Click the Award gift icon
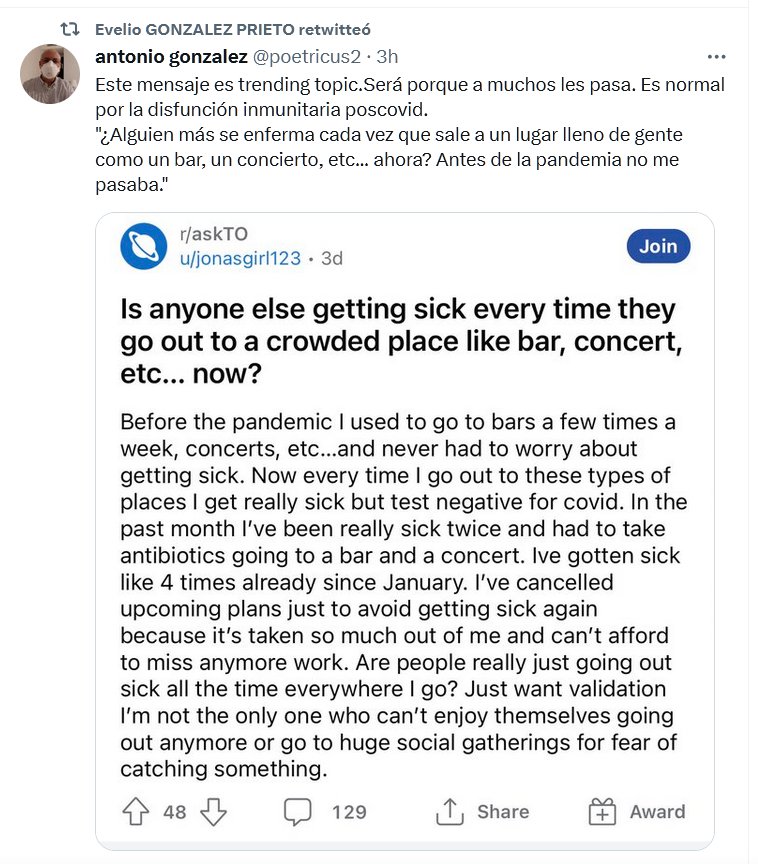The width and height of the screenshot is (758, 864). 602,811
